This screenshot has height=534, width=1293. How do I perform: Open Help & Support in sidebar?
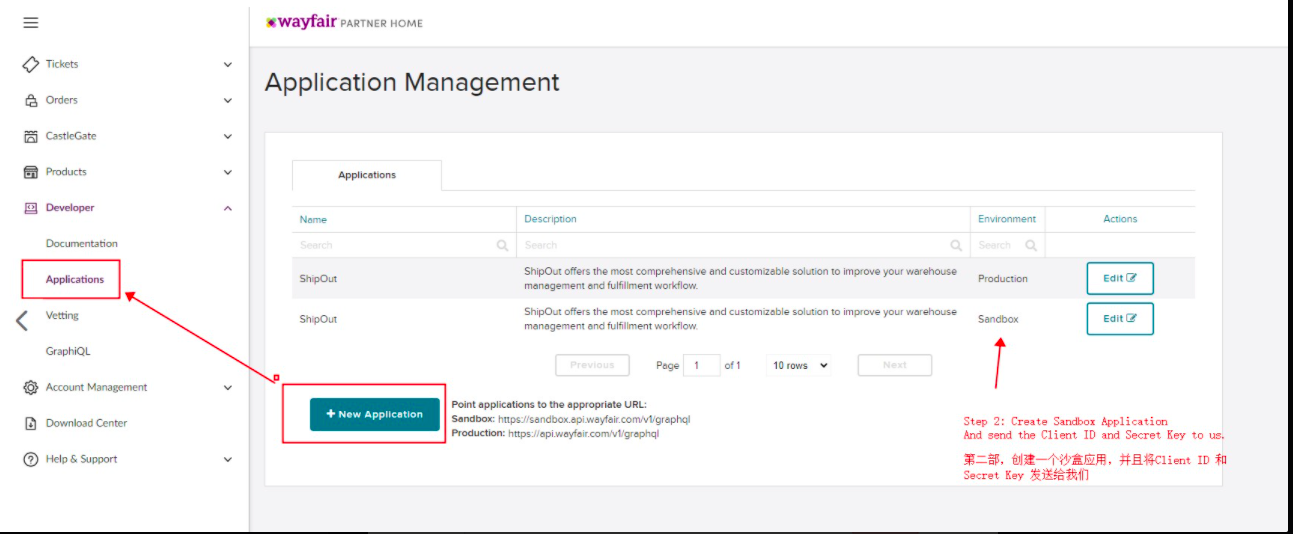tap(82, 459)
